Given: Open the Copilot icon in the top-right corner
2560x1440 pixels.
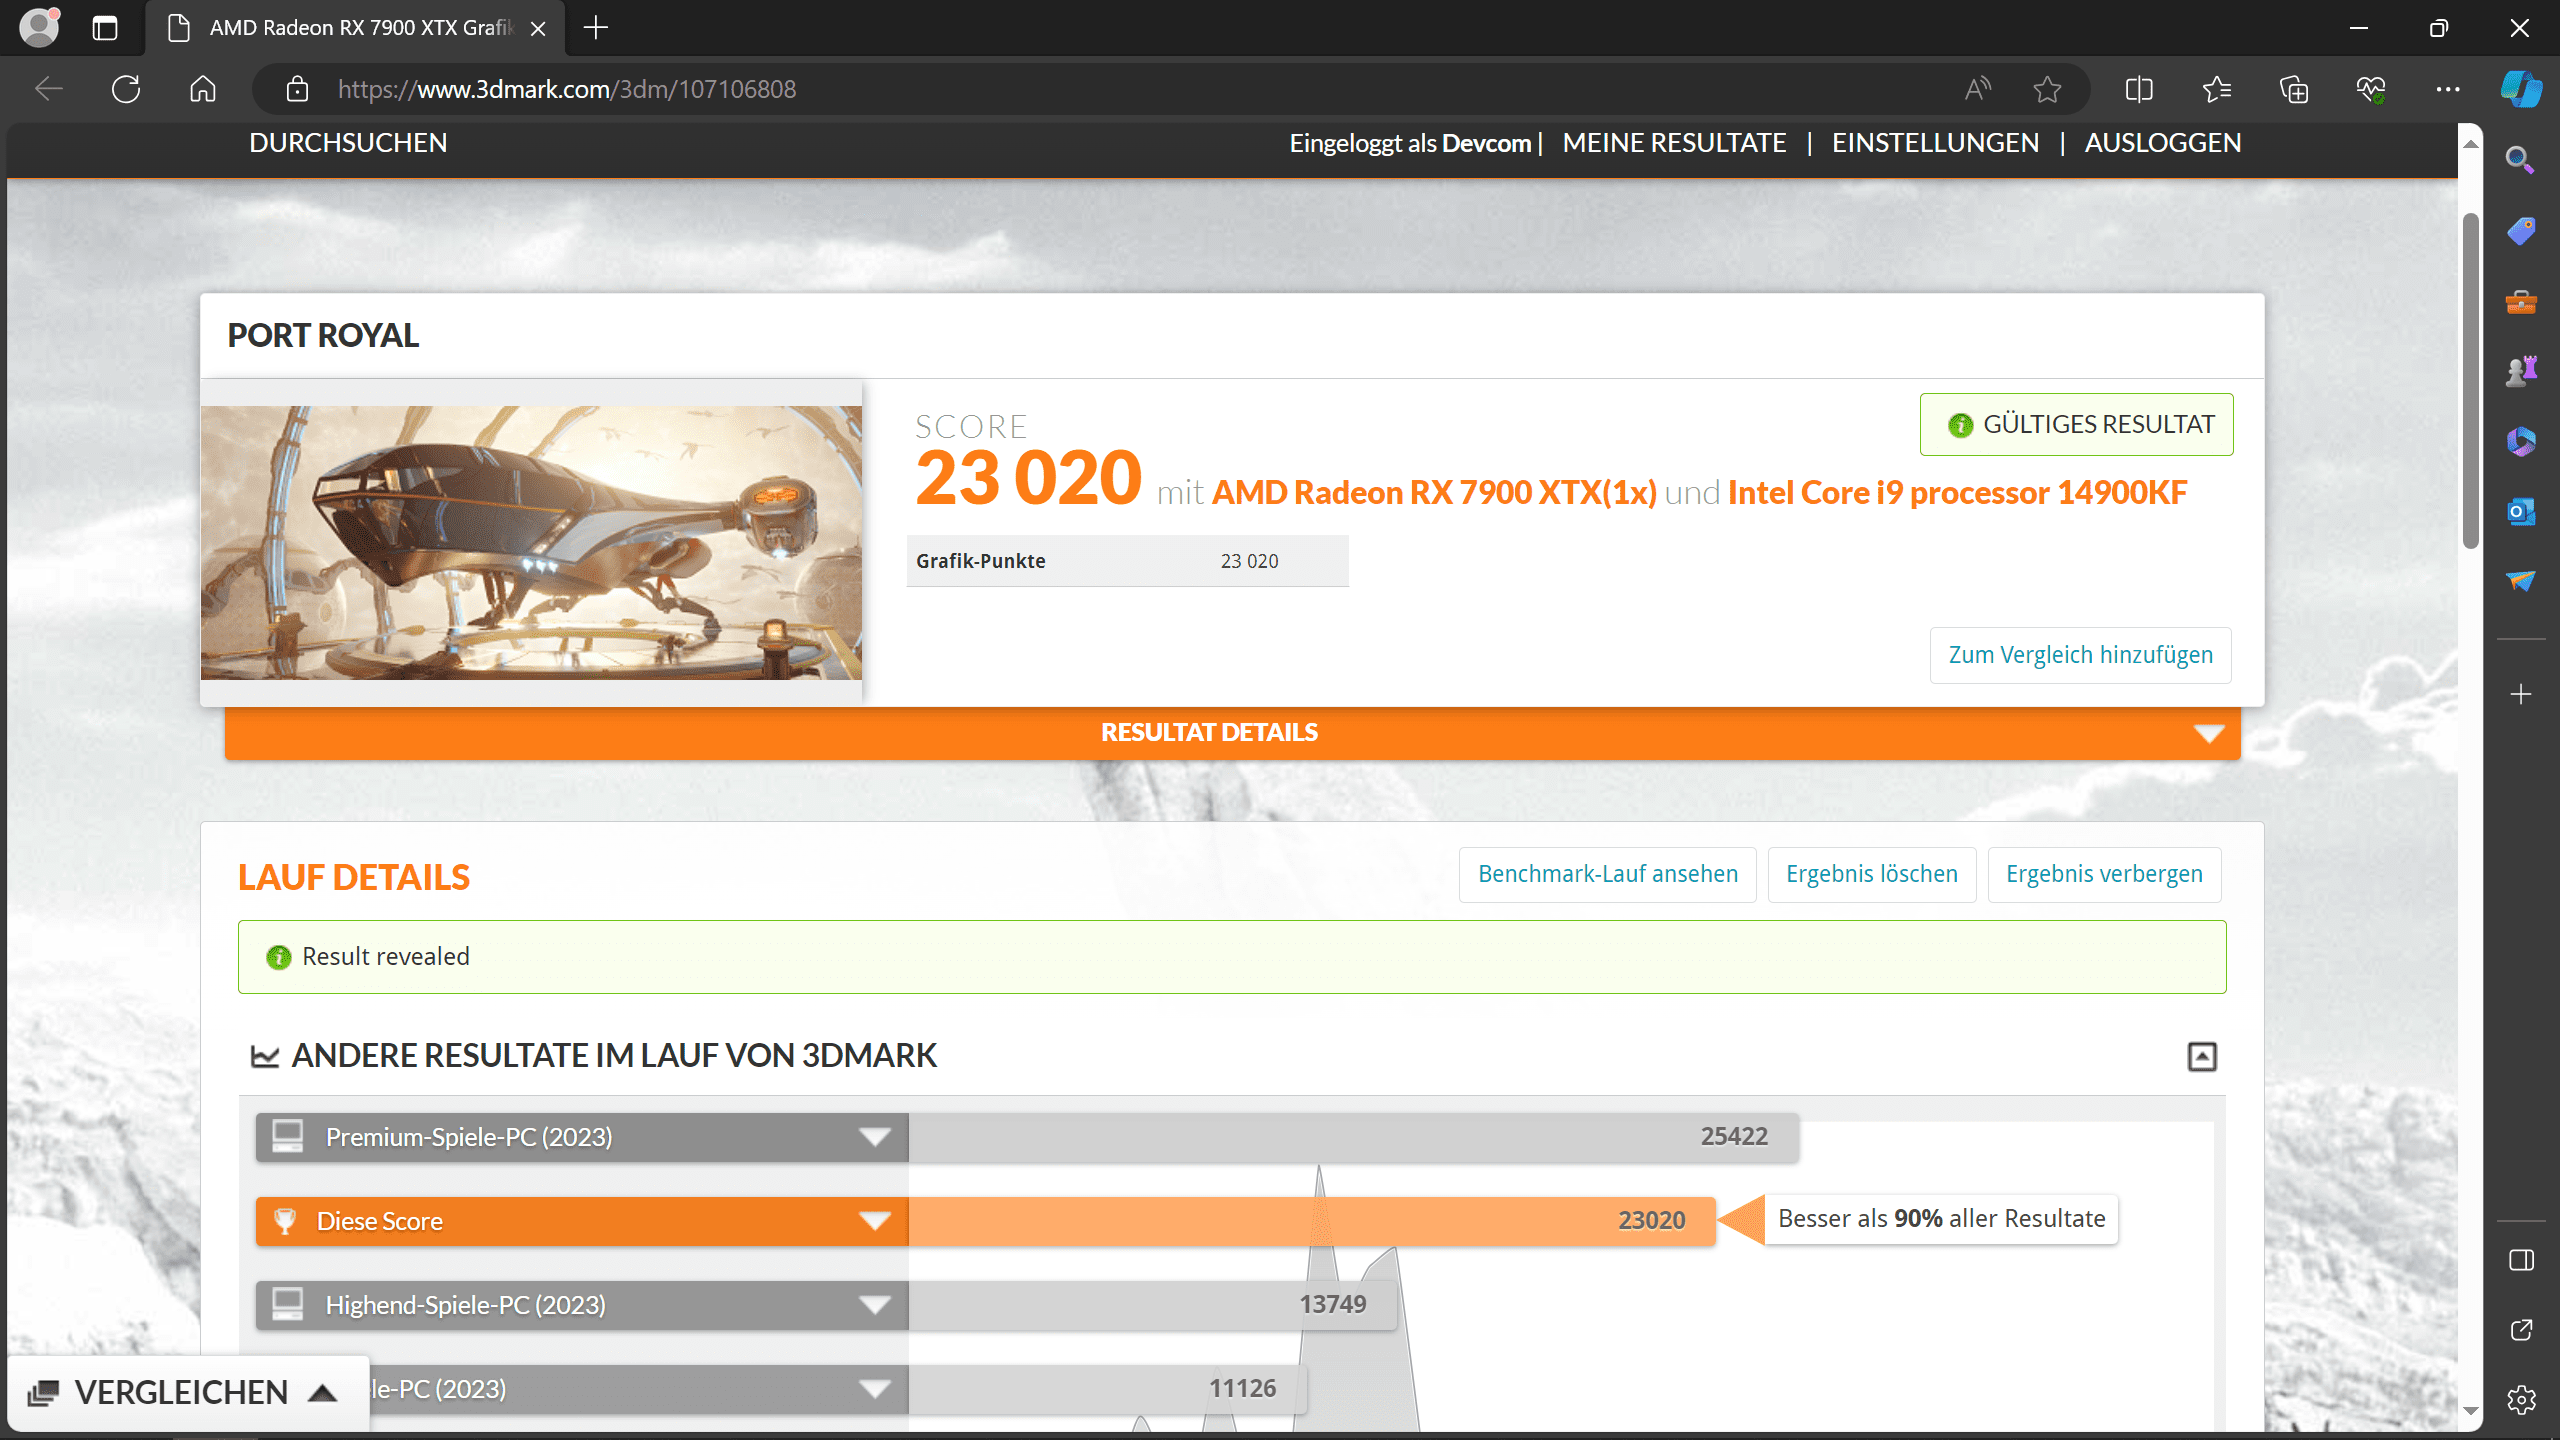Looking at the screenshot, I should point(2521,89).
